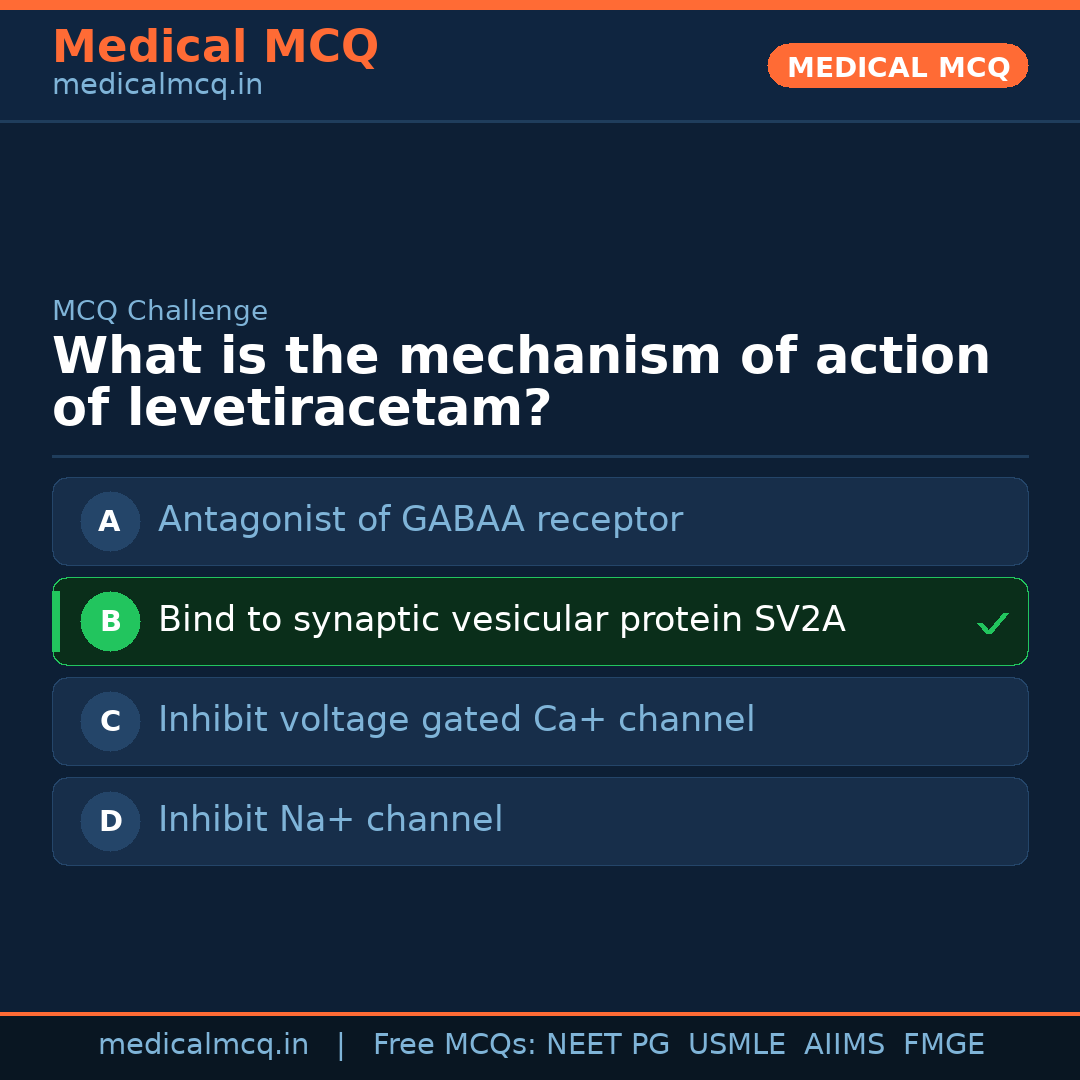Select the green letter B circle

pyautogui.click(x=110, y=621)
